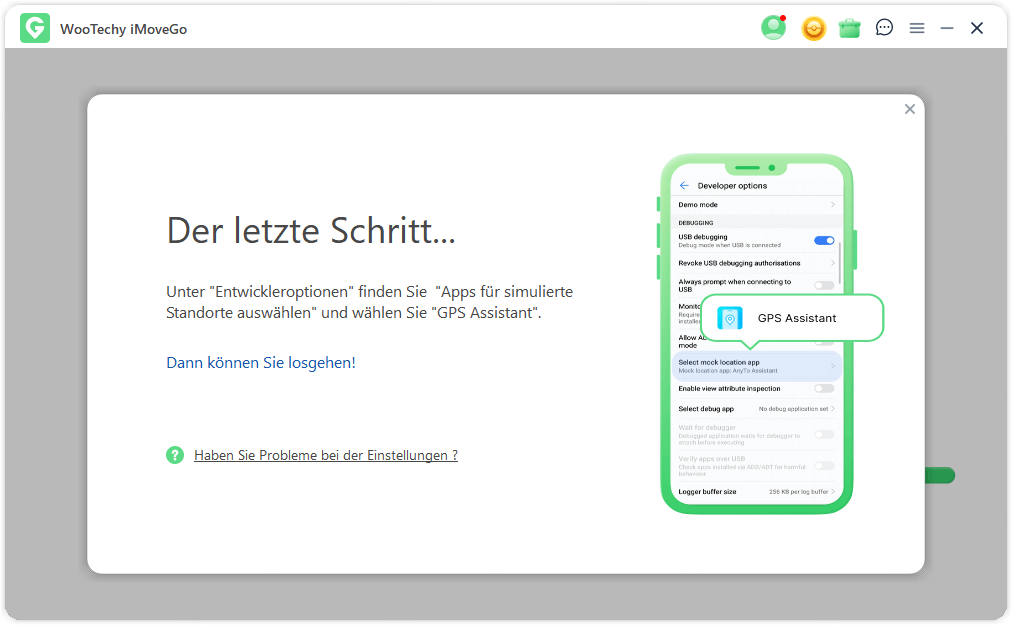Open the 'Select debug app' chevron
Screen dimensions: 1012x625
(x=832, y=409)
